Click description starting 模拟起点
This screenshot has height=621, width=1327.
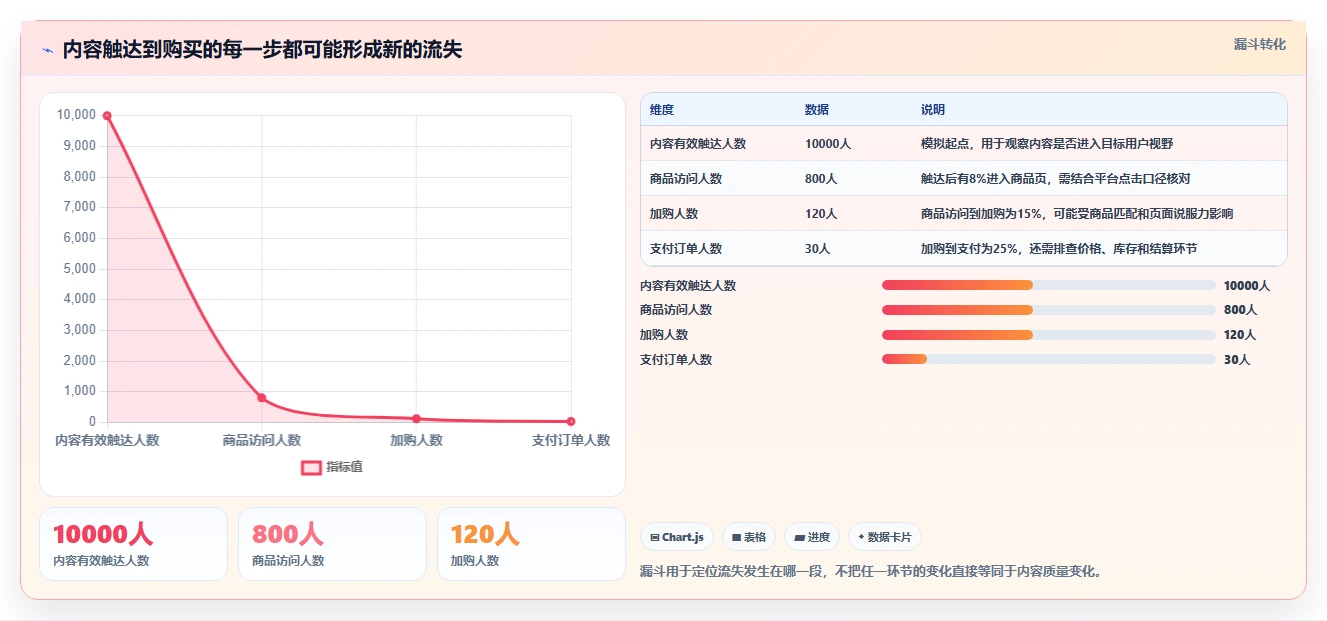pos(1047,144)
